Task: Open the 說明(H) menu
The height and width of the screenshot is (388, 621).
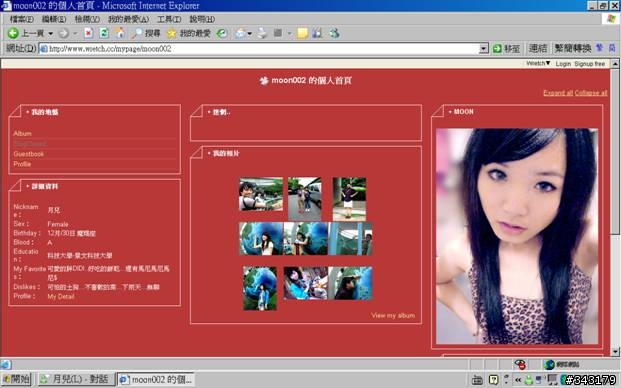Action: [x=202, y=19]
